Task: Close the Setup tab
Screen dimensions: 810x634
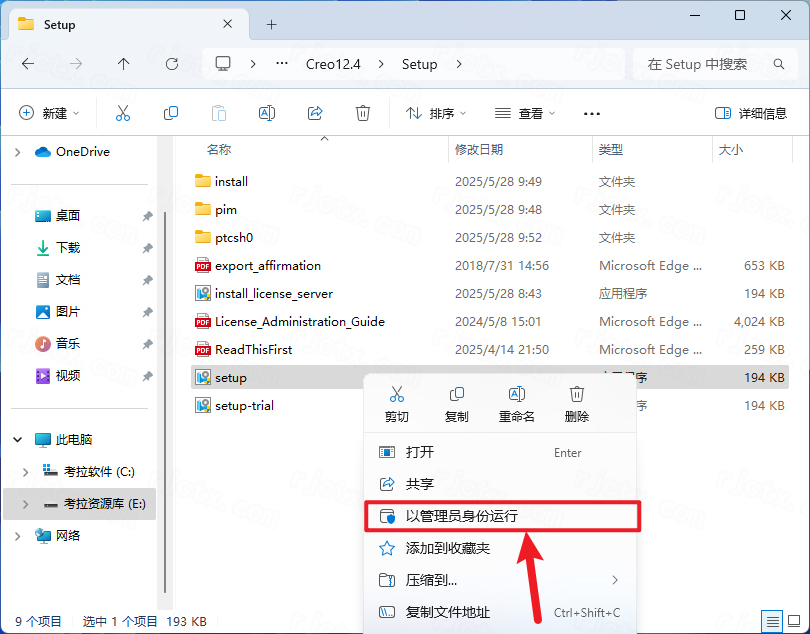Action: coord(227,24)
